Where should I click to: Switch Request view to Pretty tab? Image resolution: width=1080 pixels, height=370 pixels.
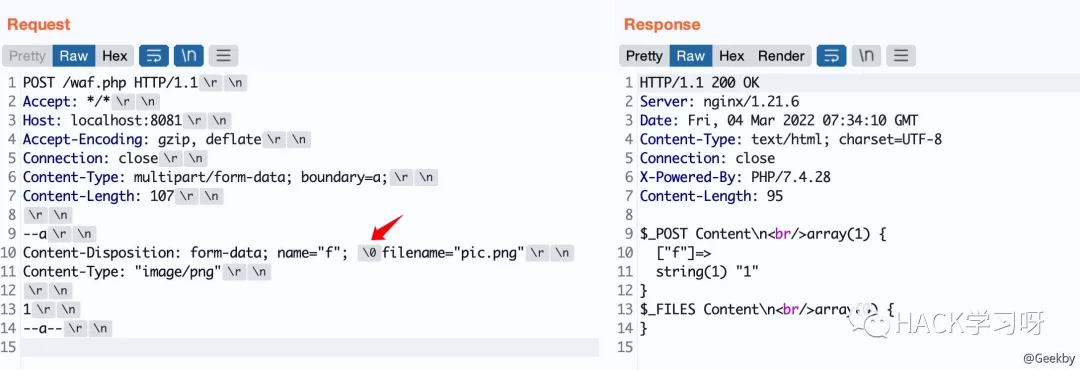28,56
